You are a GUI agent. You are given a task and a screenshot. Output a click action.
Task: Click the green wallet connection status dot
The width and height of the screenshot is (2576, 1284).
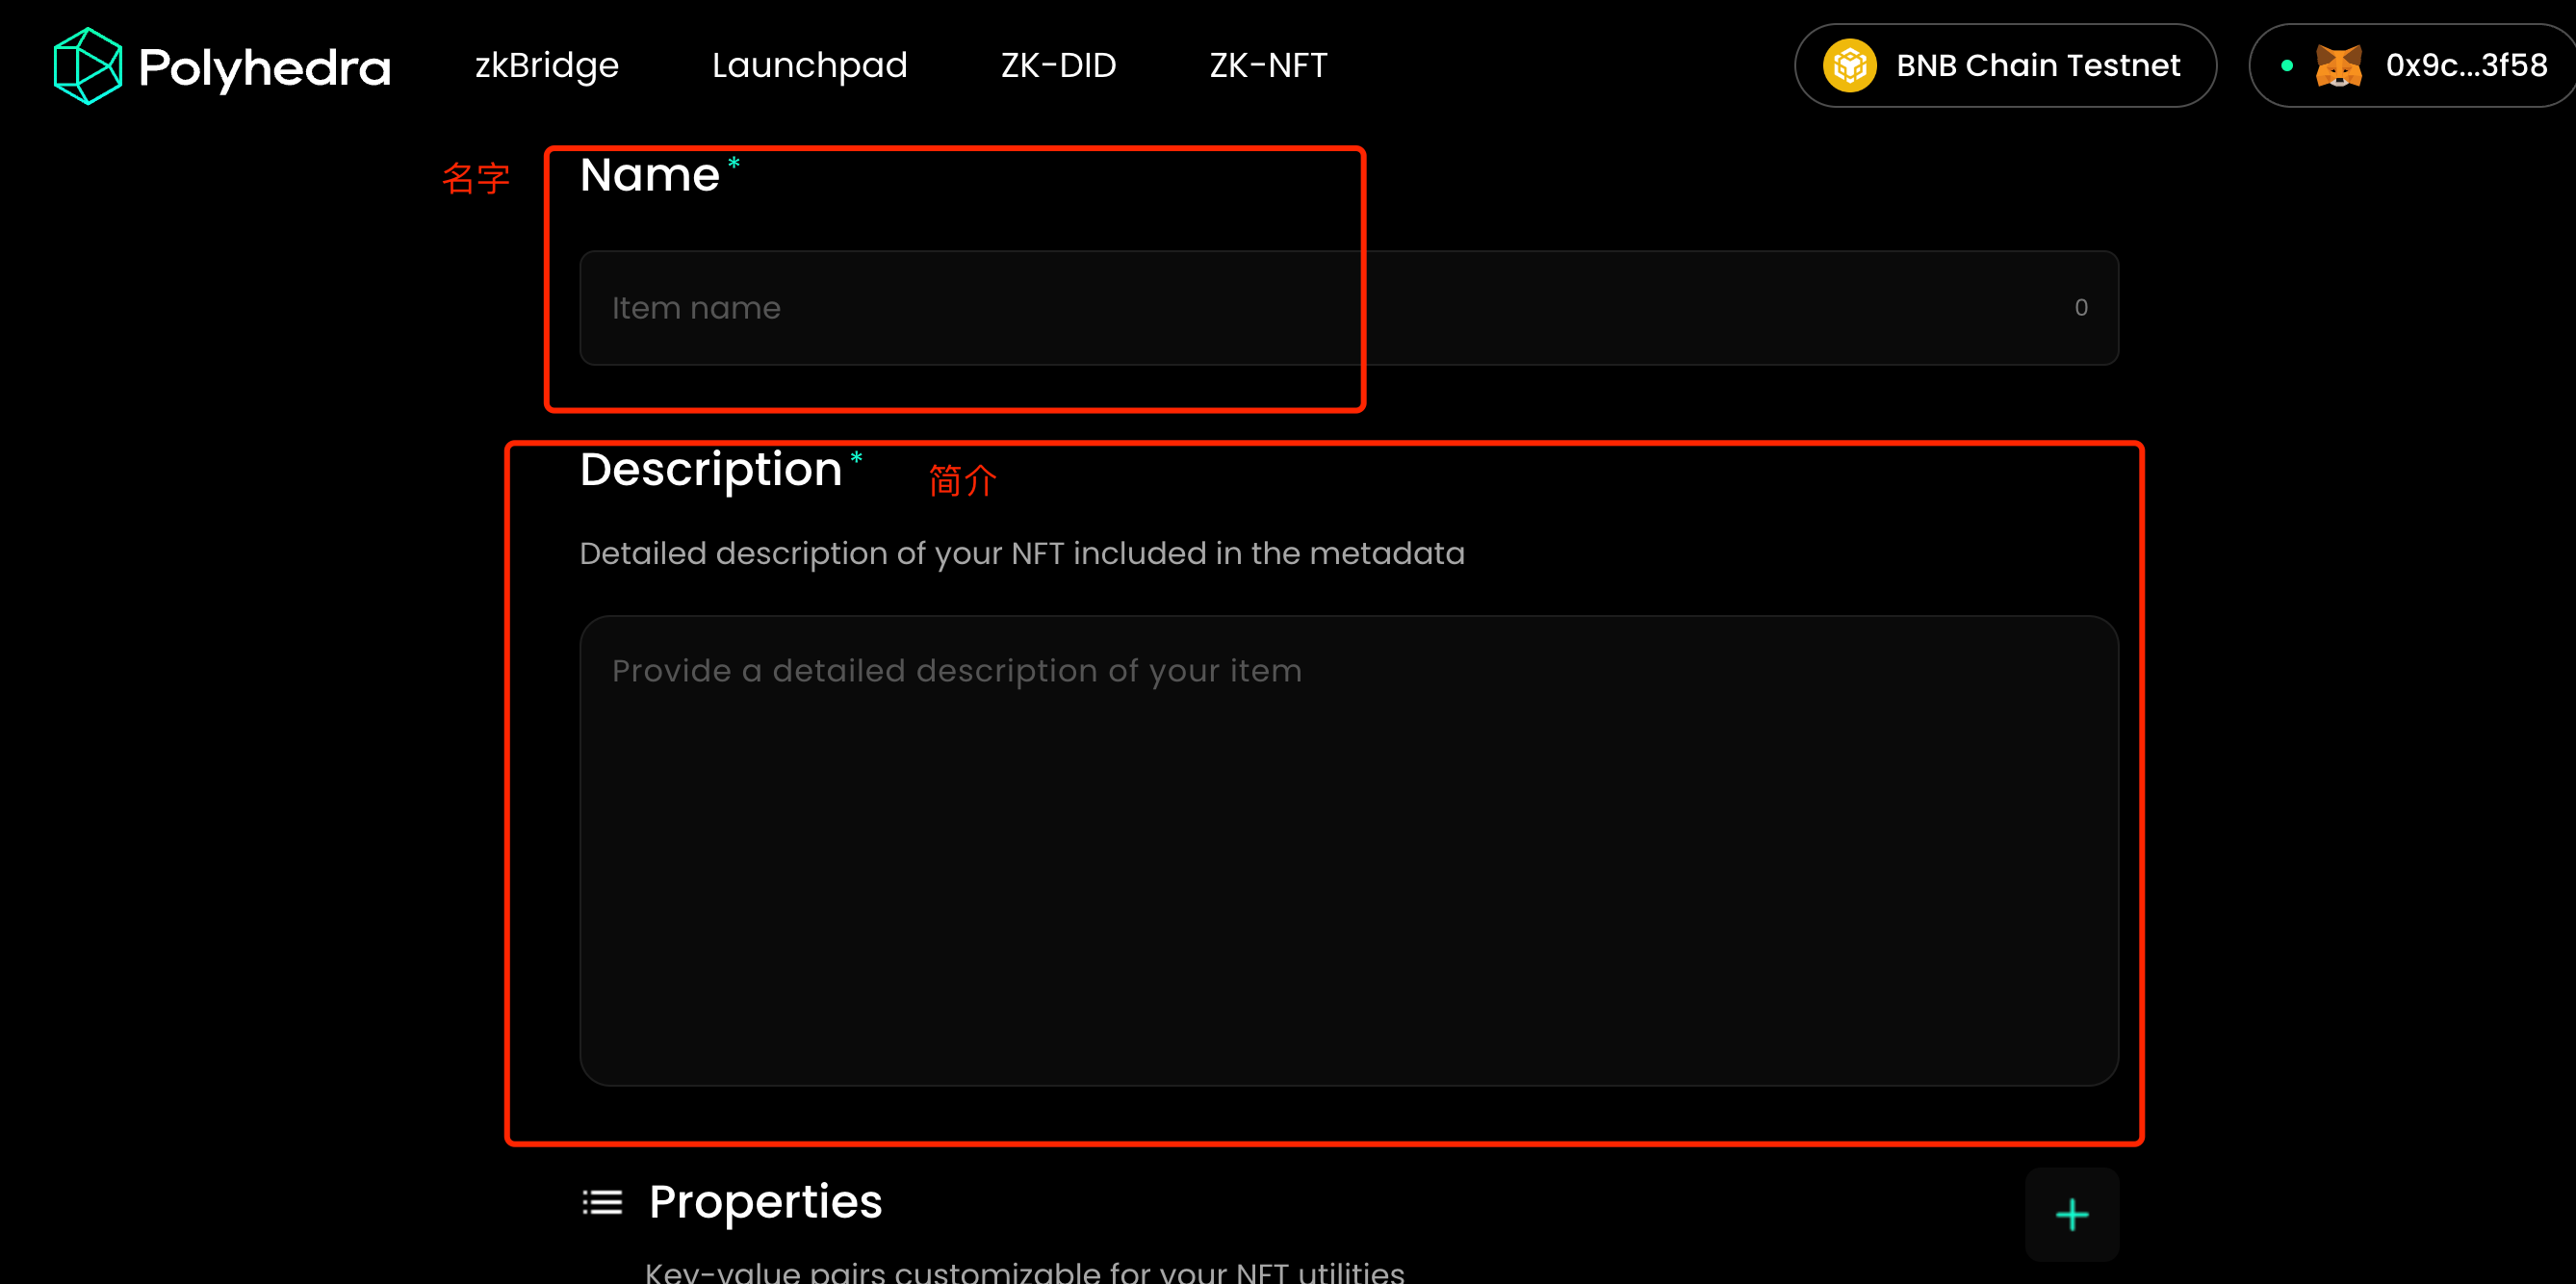[2286, 66]
